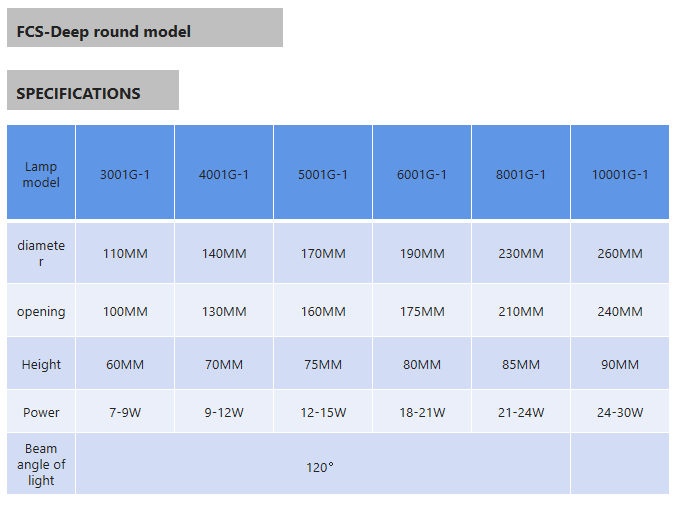The height and width of the screenshot is (513, 678).
Task: Click the Beam angle of light label
Action: coord(41,465)
